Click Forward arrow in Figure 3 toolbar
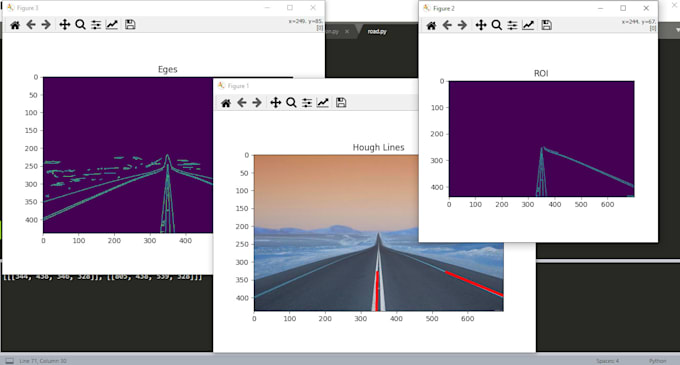Viewport: 680px width, 365px height. pyautogui.click(x=46, y=25)
